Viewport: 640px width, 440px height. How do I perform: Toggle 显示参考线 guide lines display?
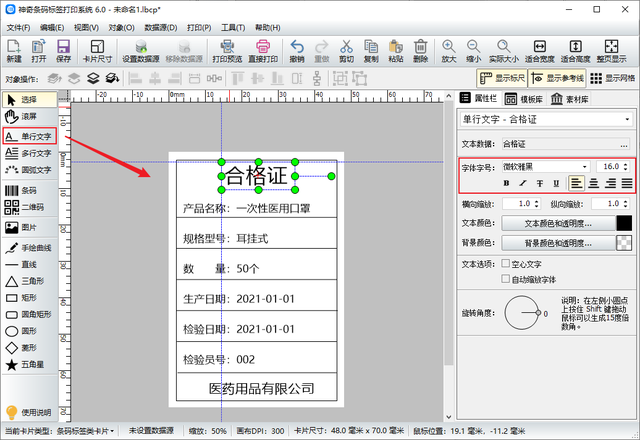[557, 78]
